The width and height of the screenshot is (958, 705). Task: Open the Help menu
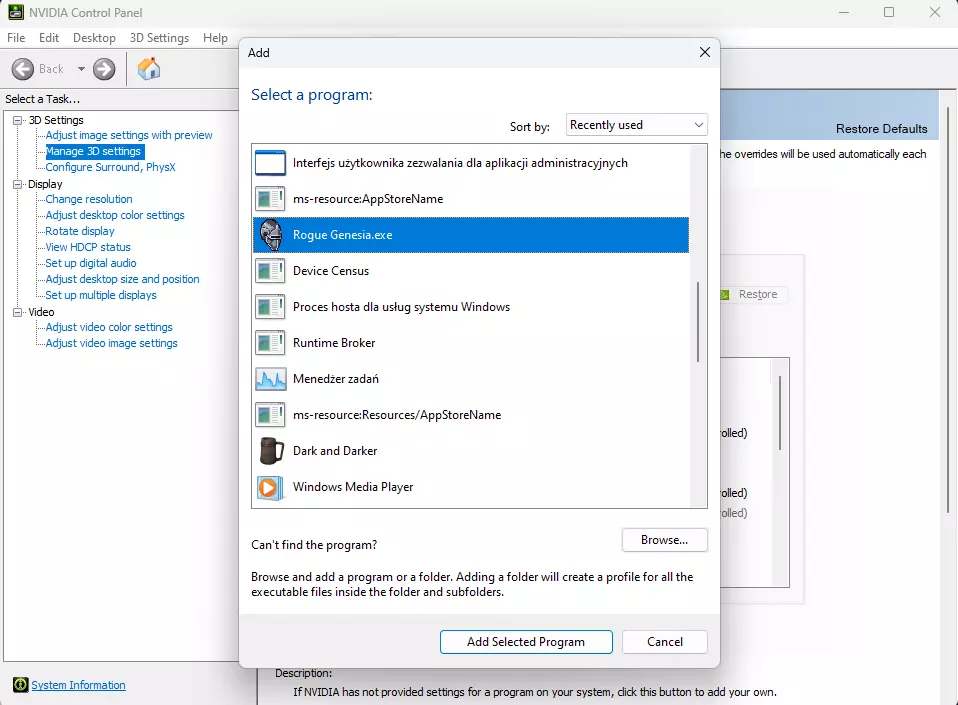(x=215, y=38)
